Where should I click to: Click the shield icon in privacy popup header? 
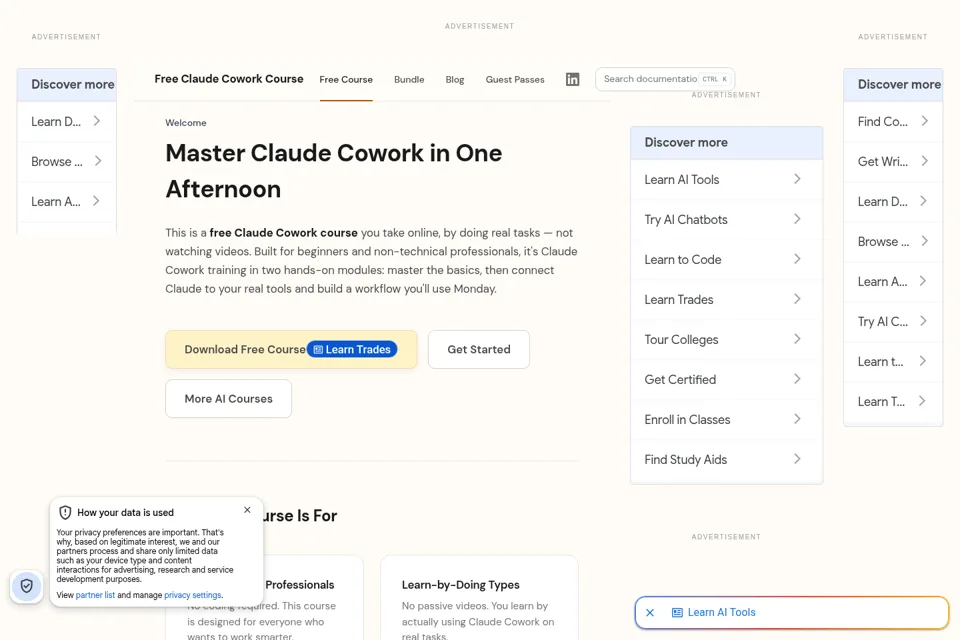coord(65,513)
